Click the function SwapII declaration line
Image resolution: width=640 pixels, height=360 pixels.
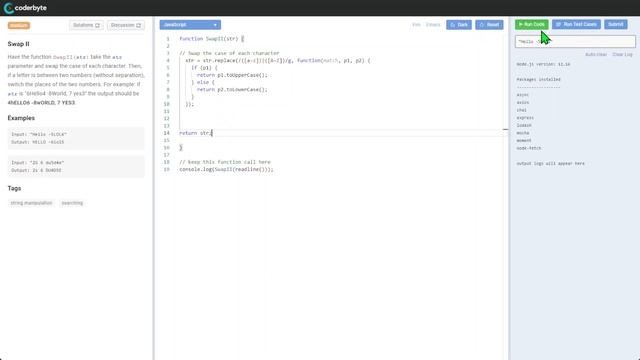pyautogui.click(x=211, y=39)
